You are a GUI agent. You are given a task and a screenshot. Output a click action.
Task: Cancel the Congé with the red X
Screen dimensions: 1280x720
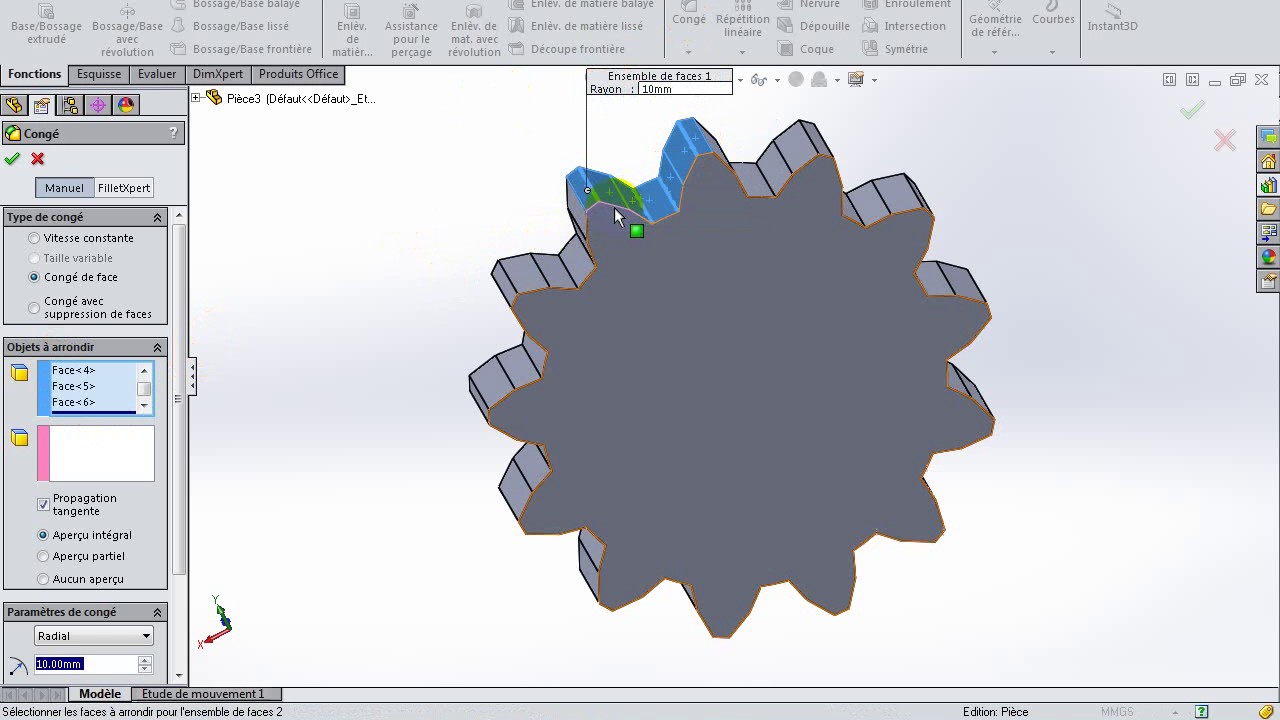click(x=38, y=159)
